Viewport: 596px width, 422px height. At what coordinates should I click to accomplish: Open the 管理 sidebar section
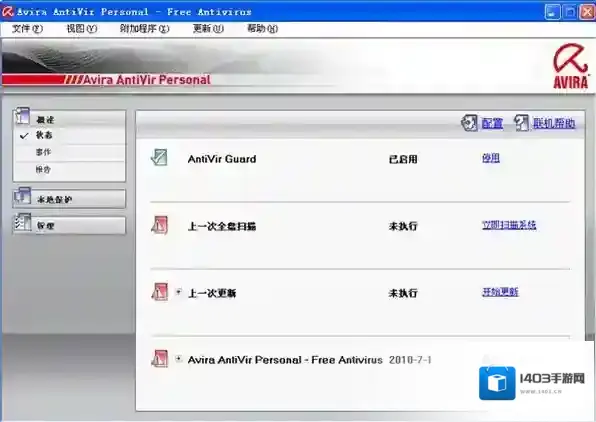[69, 225]
